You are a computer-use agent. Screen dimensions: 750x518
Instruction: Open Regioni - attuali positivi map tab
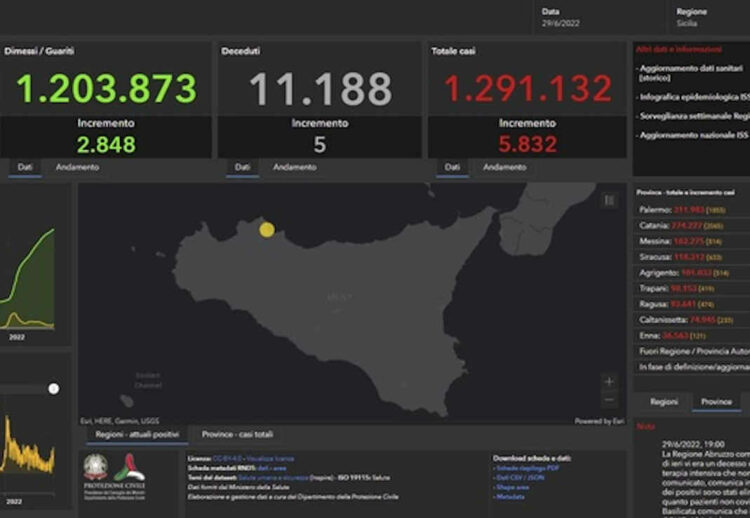click(x=137, y=434)
